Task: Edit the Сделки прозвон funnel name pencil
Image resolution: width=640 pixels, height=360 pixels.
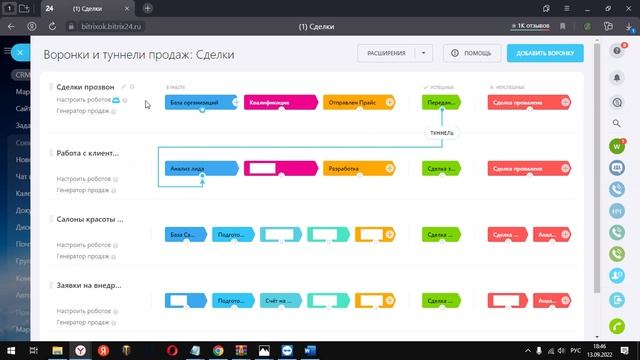Action: [x=123, y=87]
